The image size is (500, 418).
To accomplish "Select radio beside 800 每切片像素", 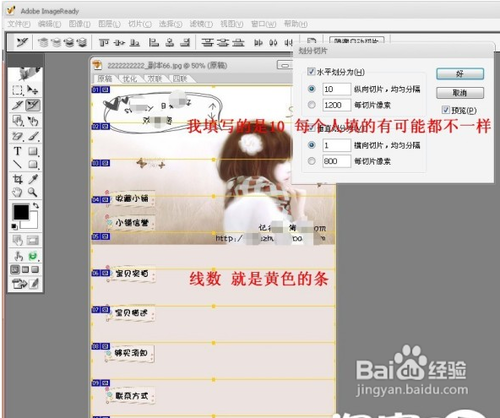I will (x=312, y=161).
